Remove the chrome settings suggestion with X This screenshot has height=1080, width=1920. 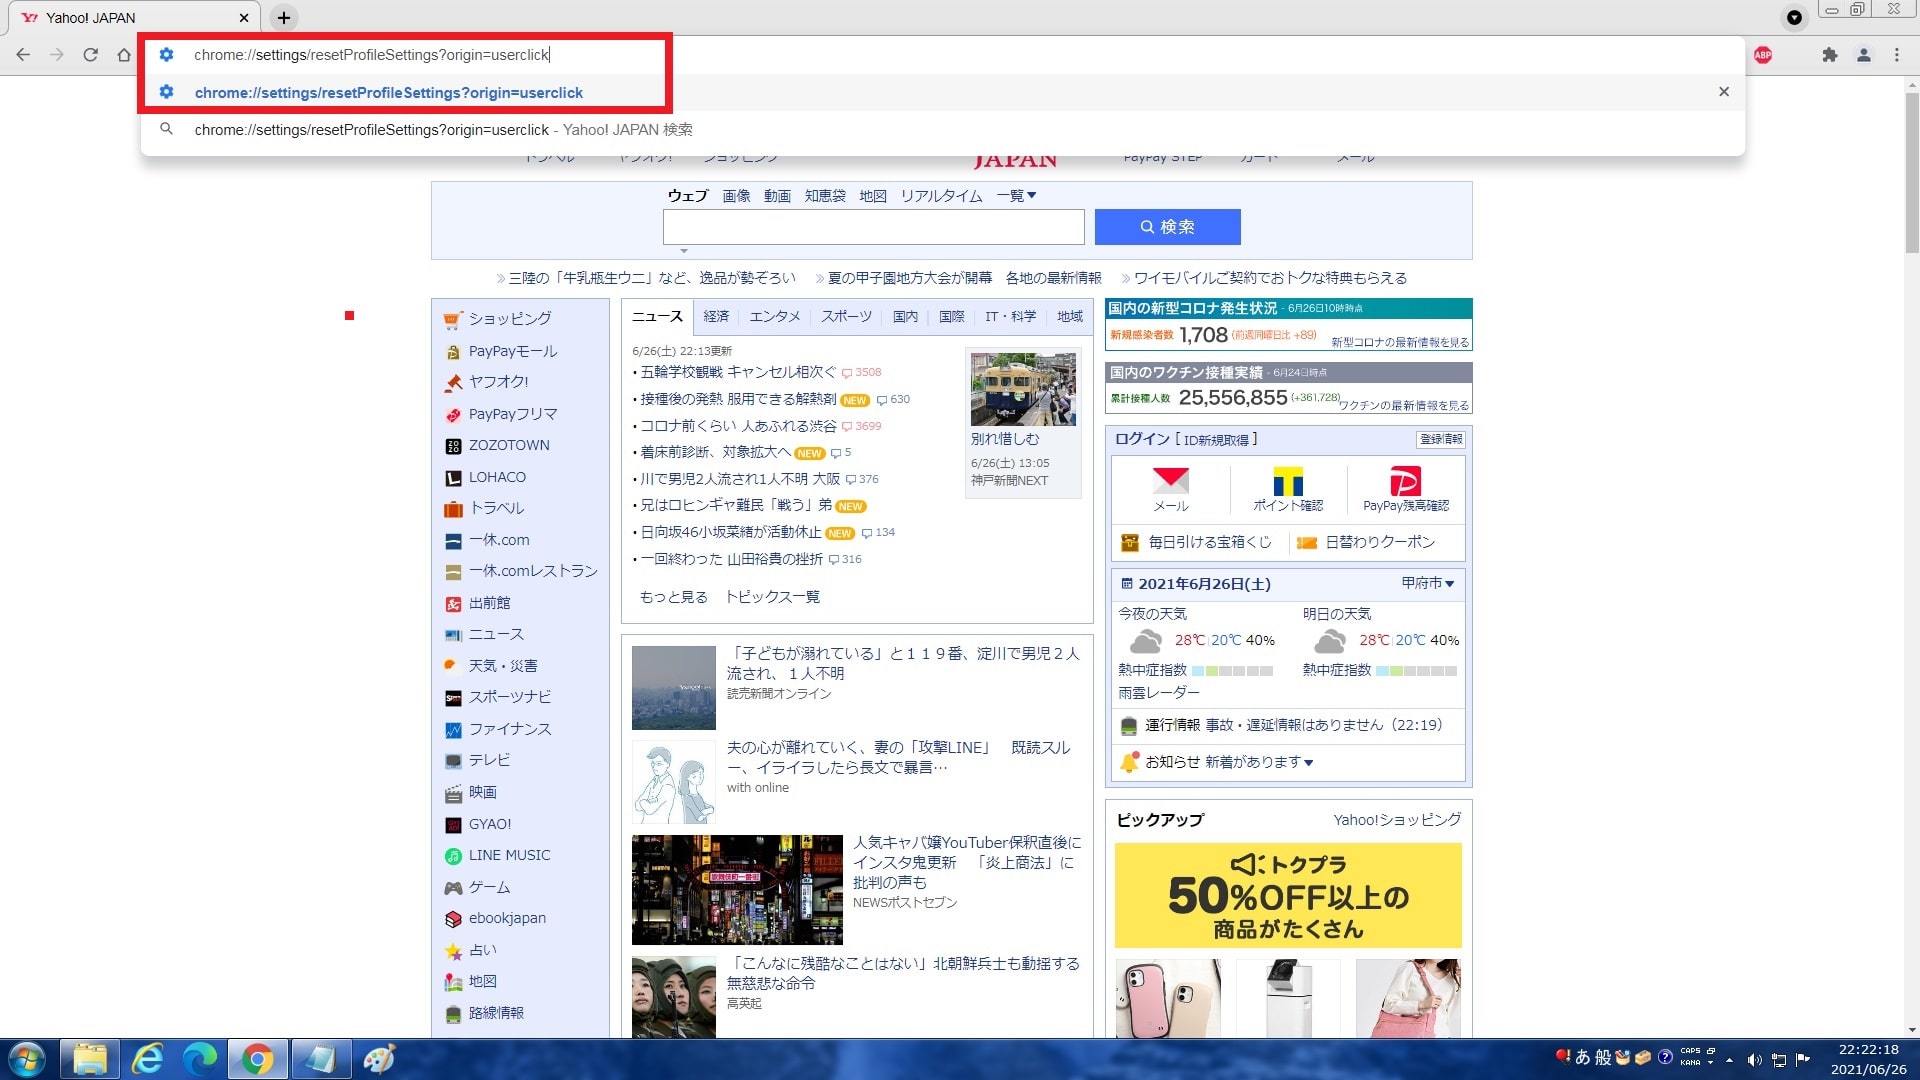click(1724, 92)
